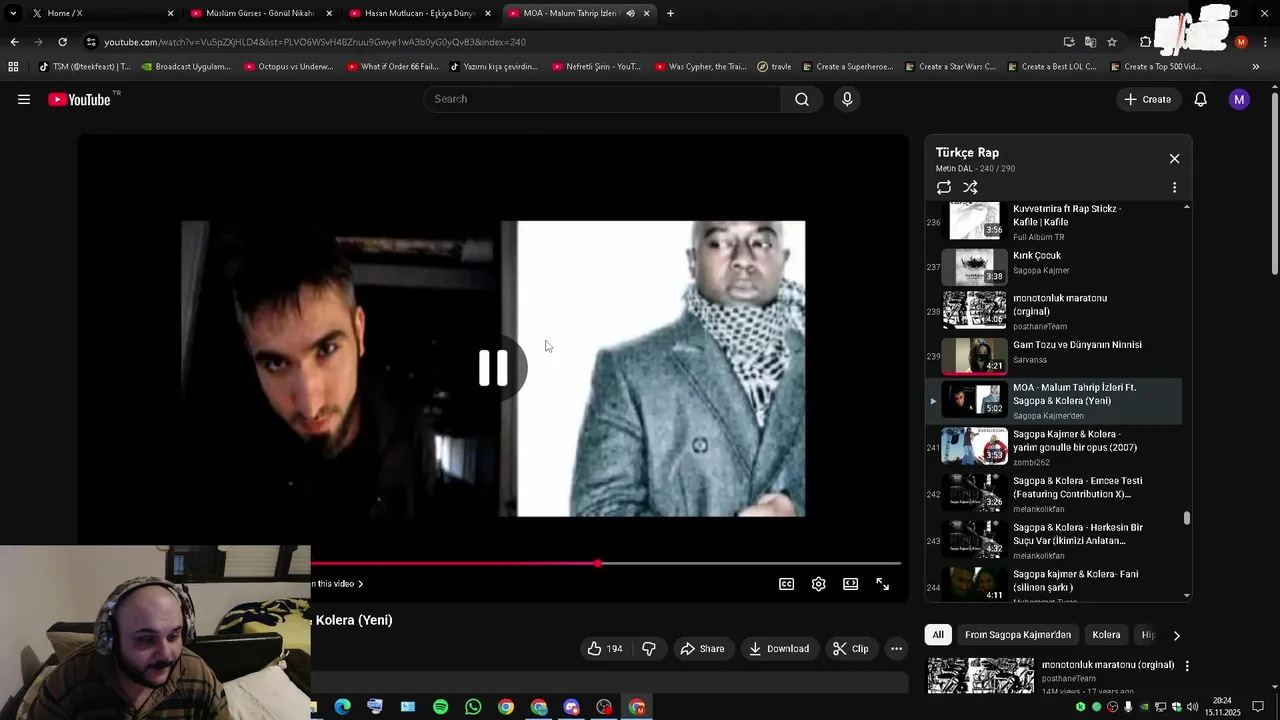
Task: Expand 'in this video' chevron
Action: point(360,584)
